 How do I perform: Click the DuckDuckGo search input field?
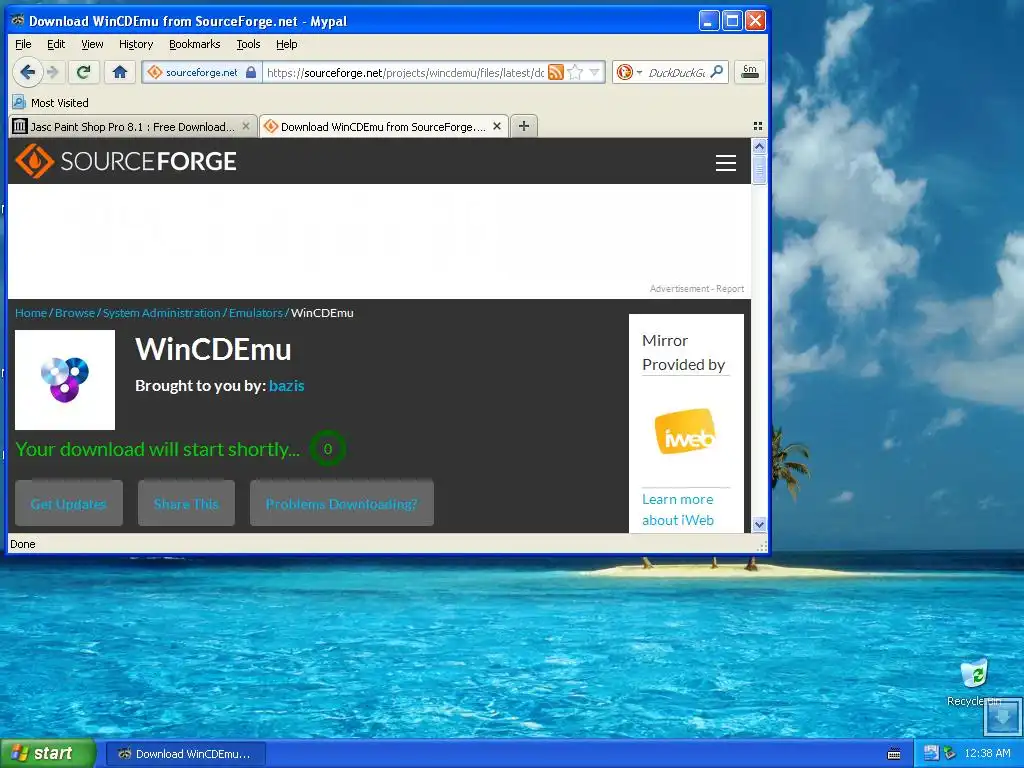(x=677, y=72)
